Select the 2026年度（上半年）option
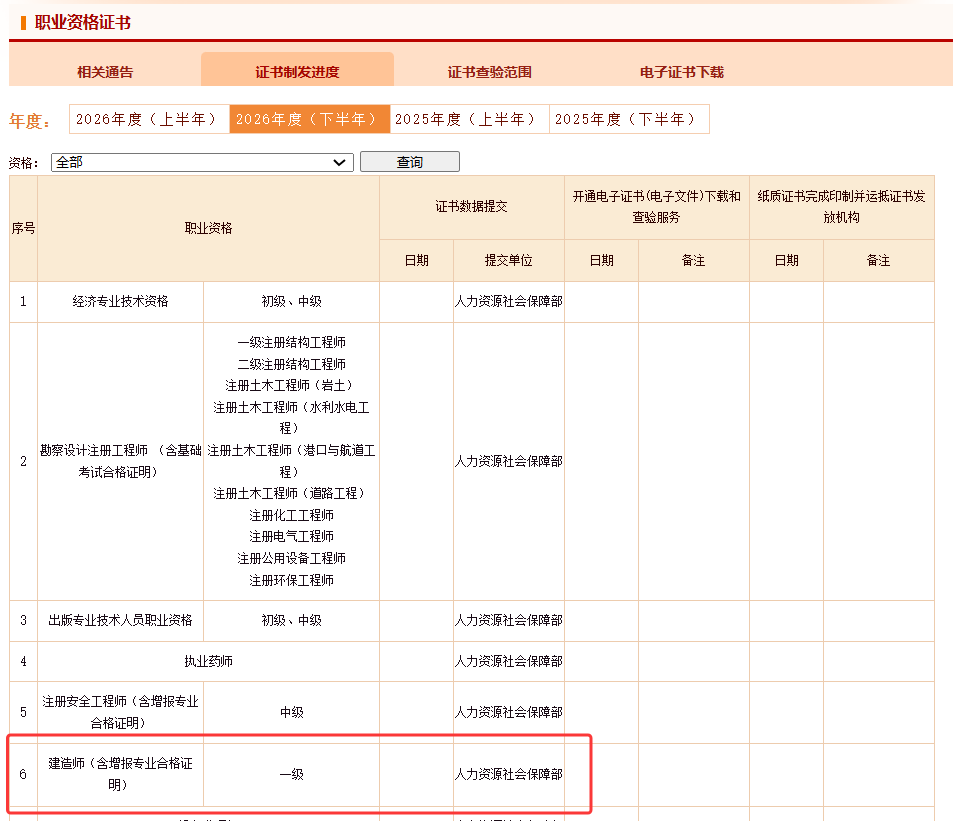 pos(149,119)
